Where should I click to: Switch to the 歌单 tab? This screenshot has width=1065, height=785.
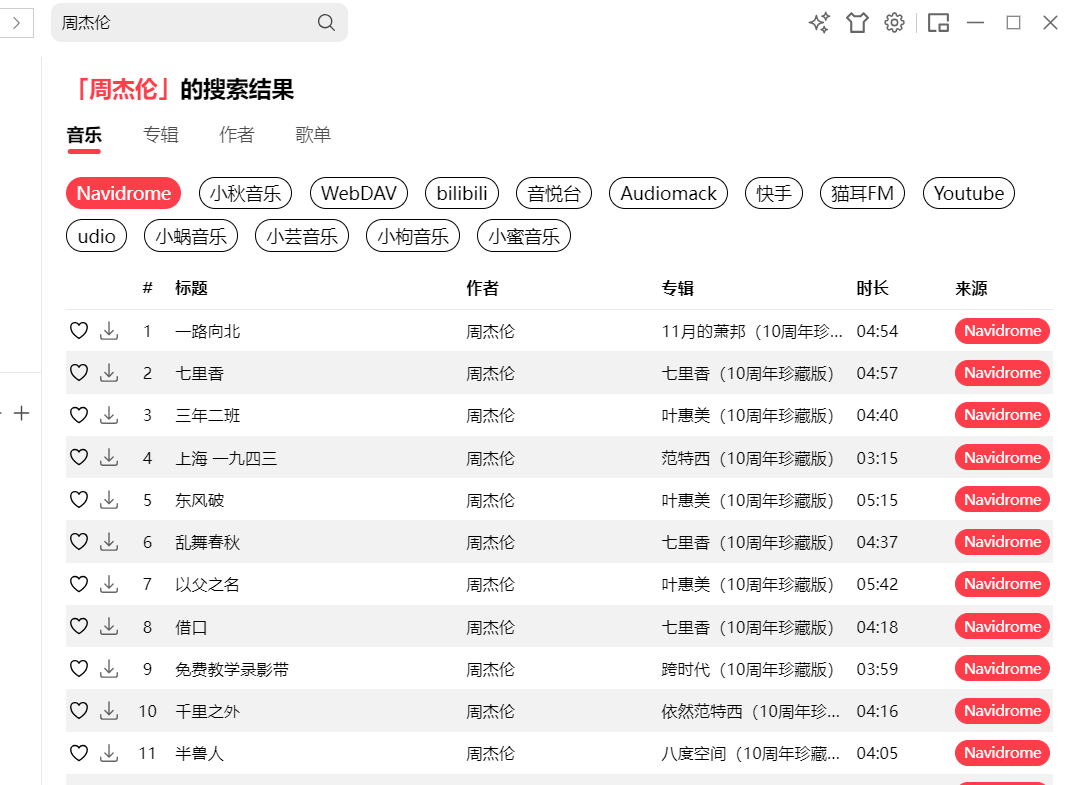(313, 135)
